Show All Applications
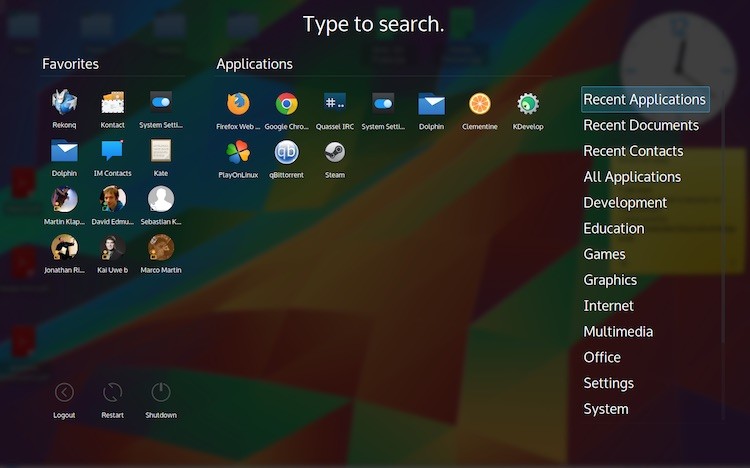 [632, 177]
